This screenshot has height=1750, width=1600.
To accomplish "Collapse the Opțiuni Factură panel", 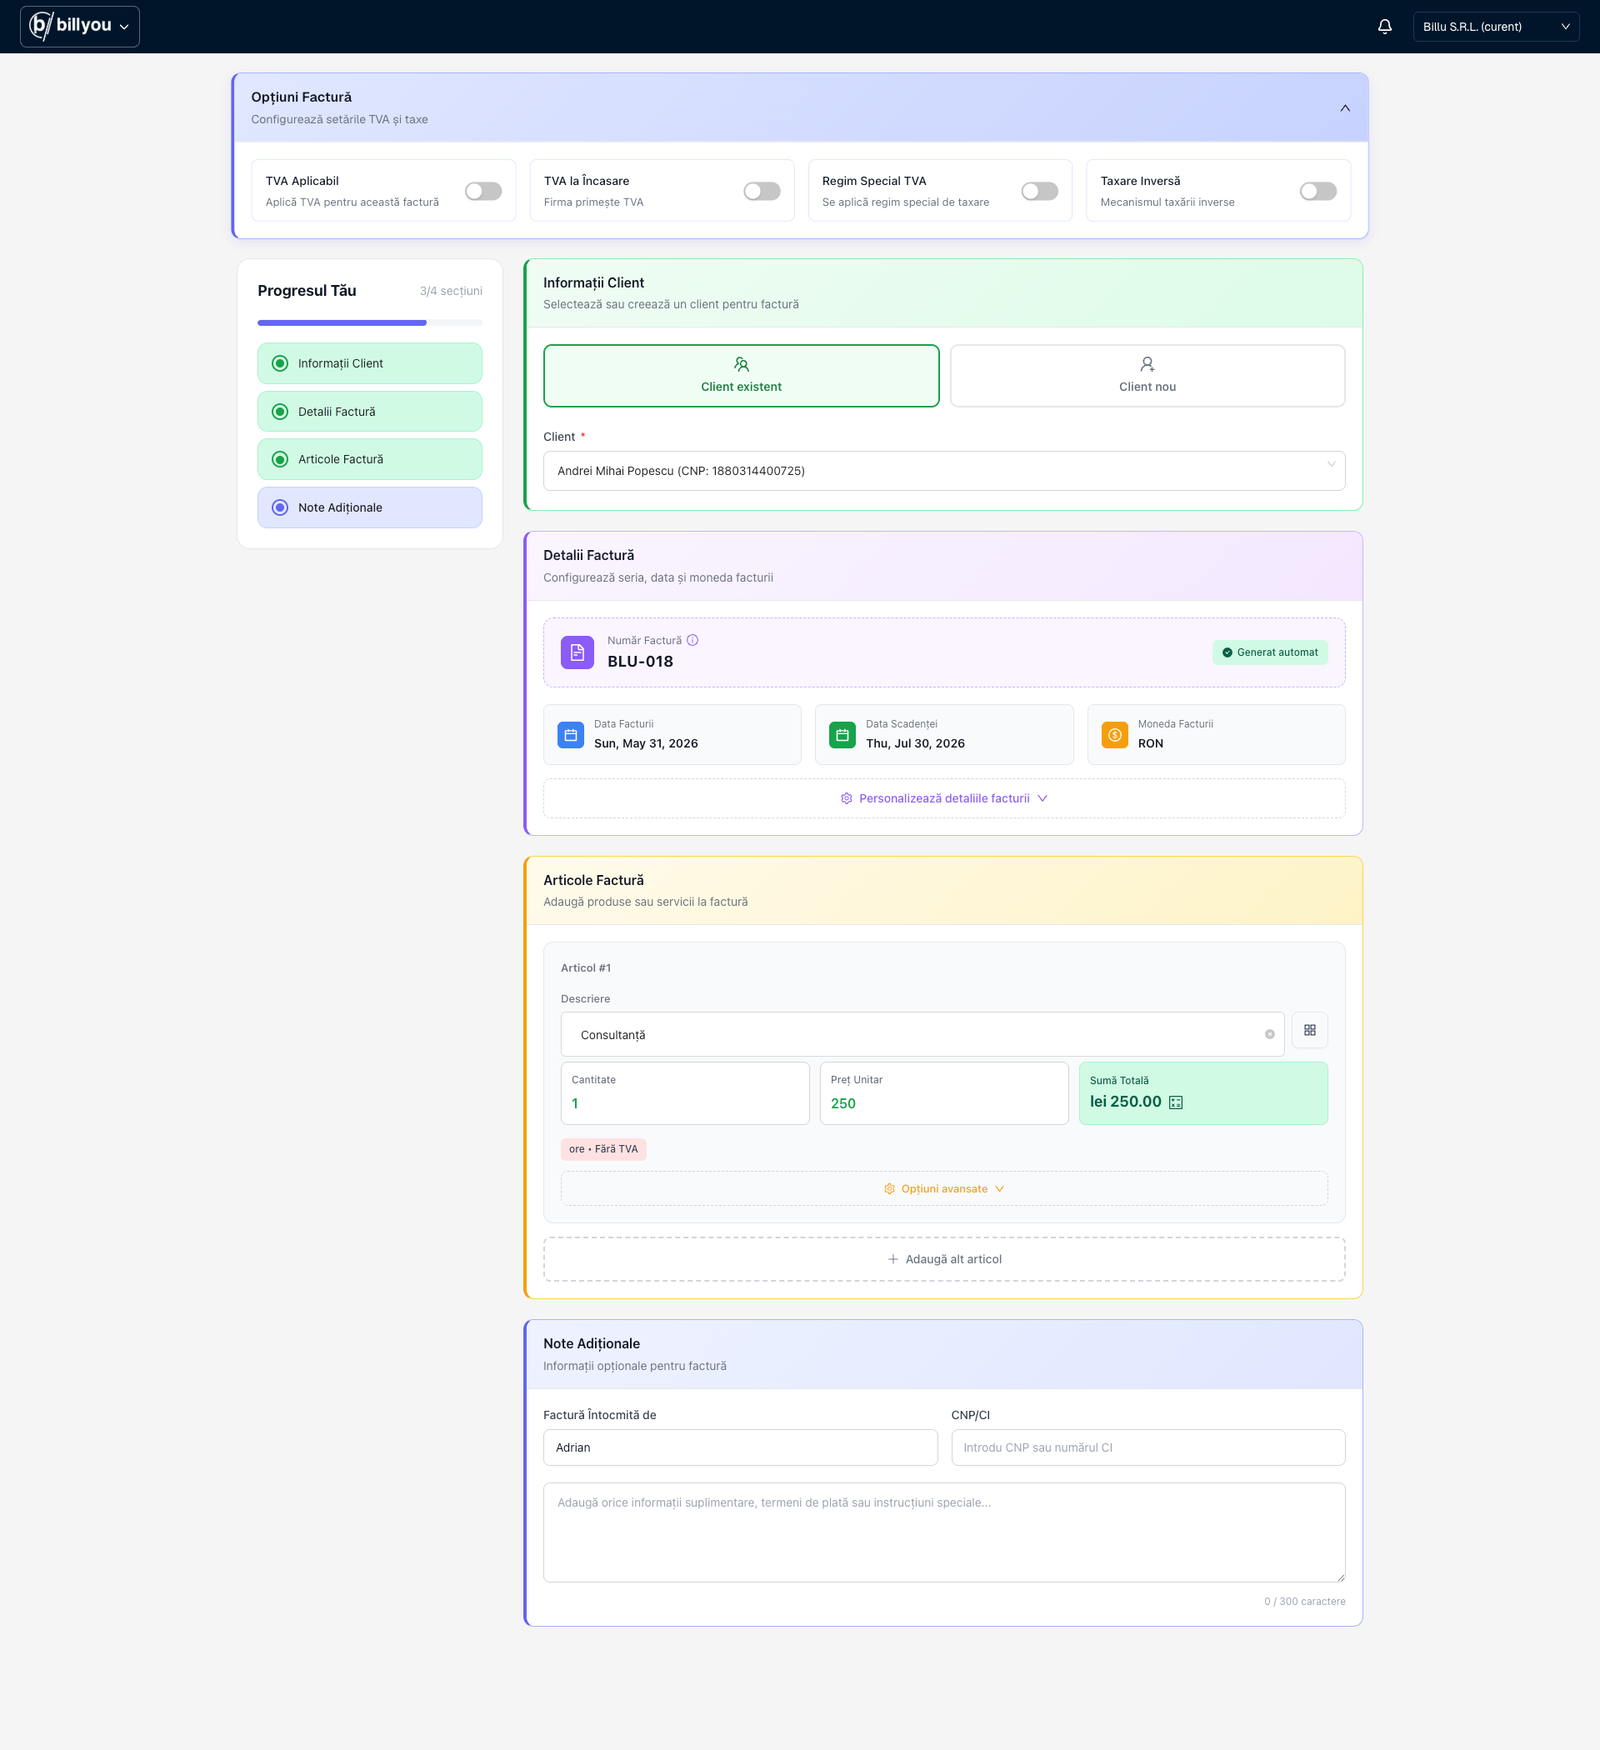I will click(1345, 108).
